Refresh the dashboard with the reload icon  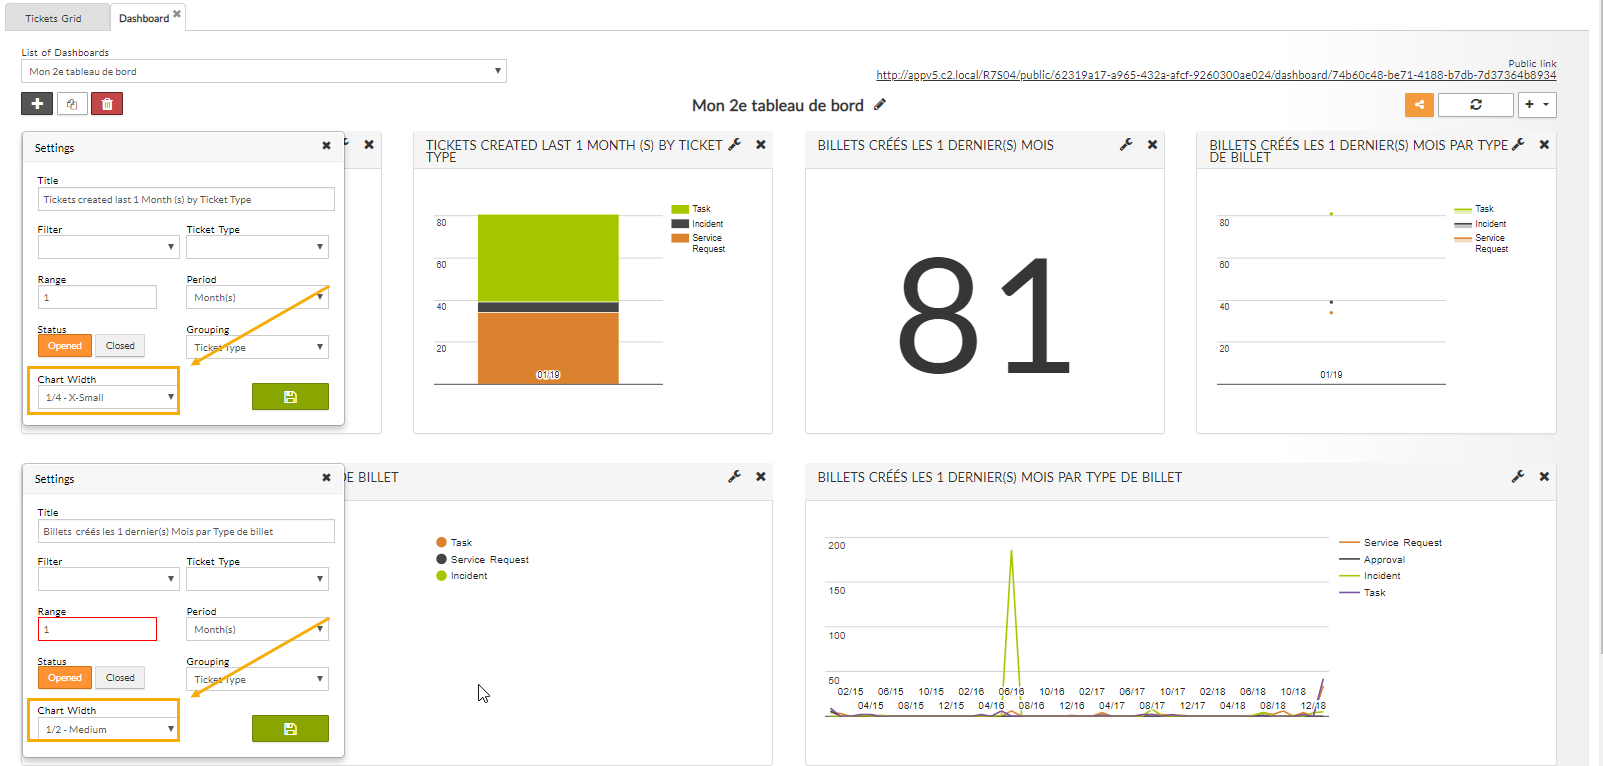(1475, 105)
